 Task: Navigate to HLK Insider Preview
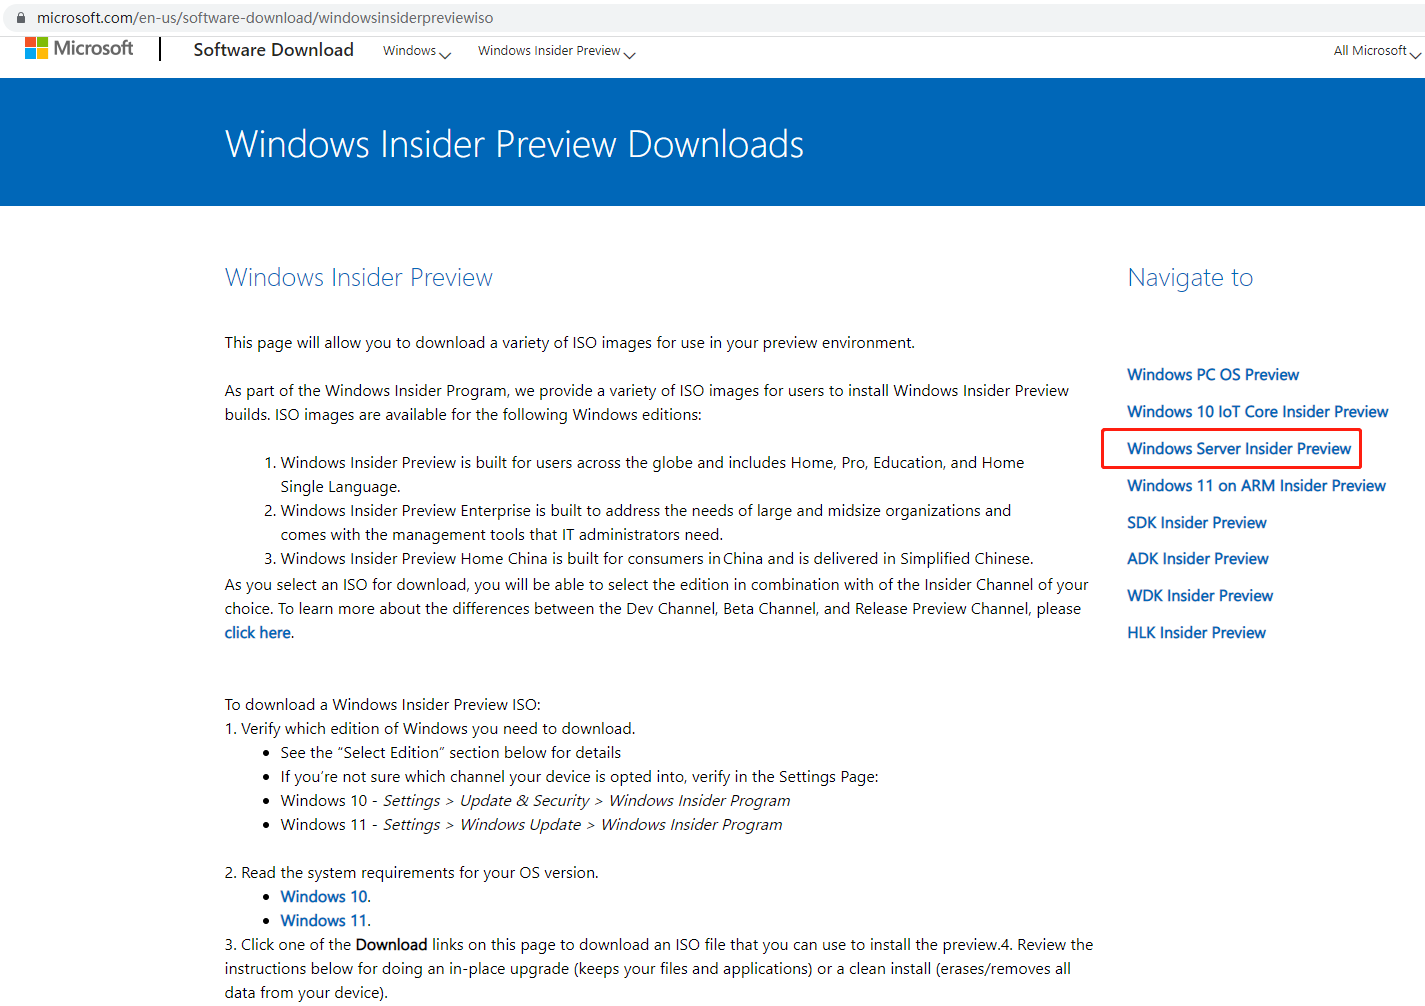pos(1196,633)
